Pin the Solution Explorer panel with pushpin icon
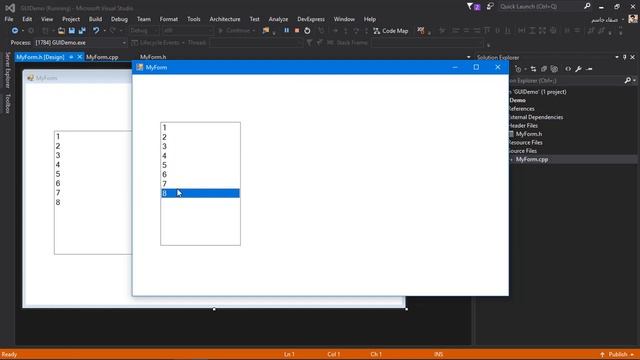Viewport: 640px width, 360px height. pos(624,57)
